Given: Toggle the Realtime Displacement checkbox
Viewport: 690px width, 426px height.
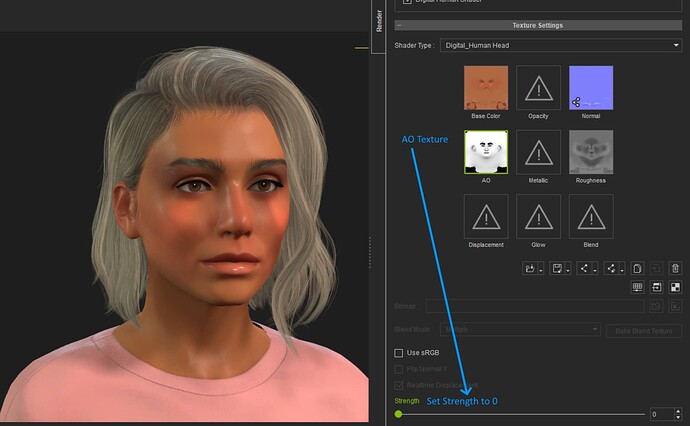Looking at the screenshot, I should click(399, 385).
